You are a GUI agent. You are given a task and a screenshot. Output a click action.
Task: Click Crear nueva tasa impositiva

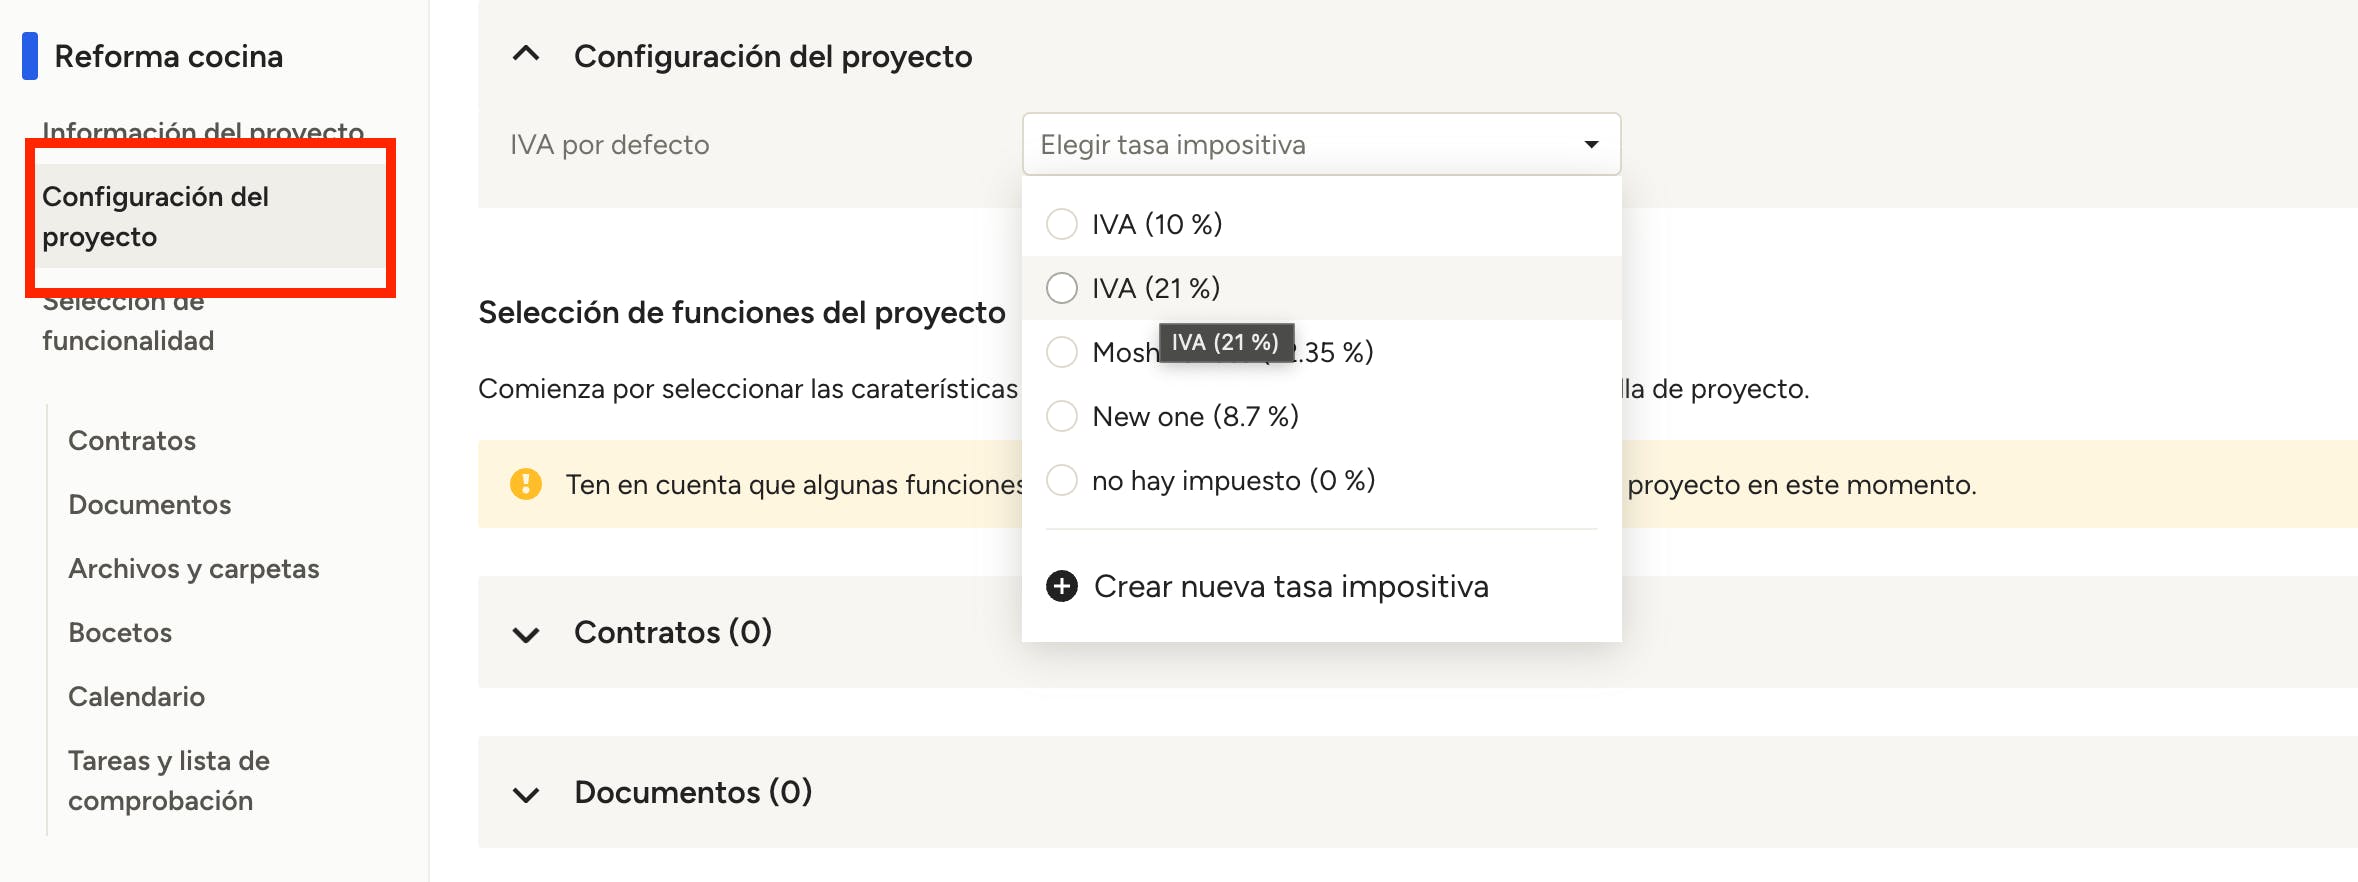tap(1290, 586)
